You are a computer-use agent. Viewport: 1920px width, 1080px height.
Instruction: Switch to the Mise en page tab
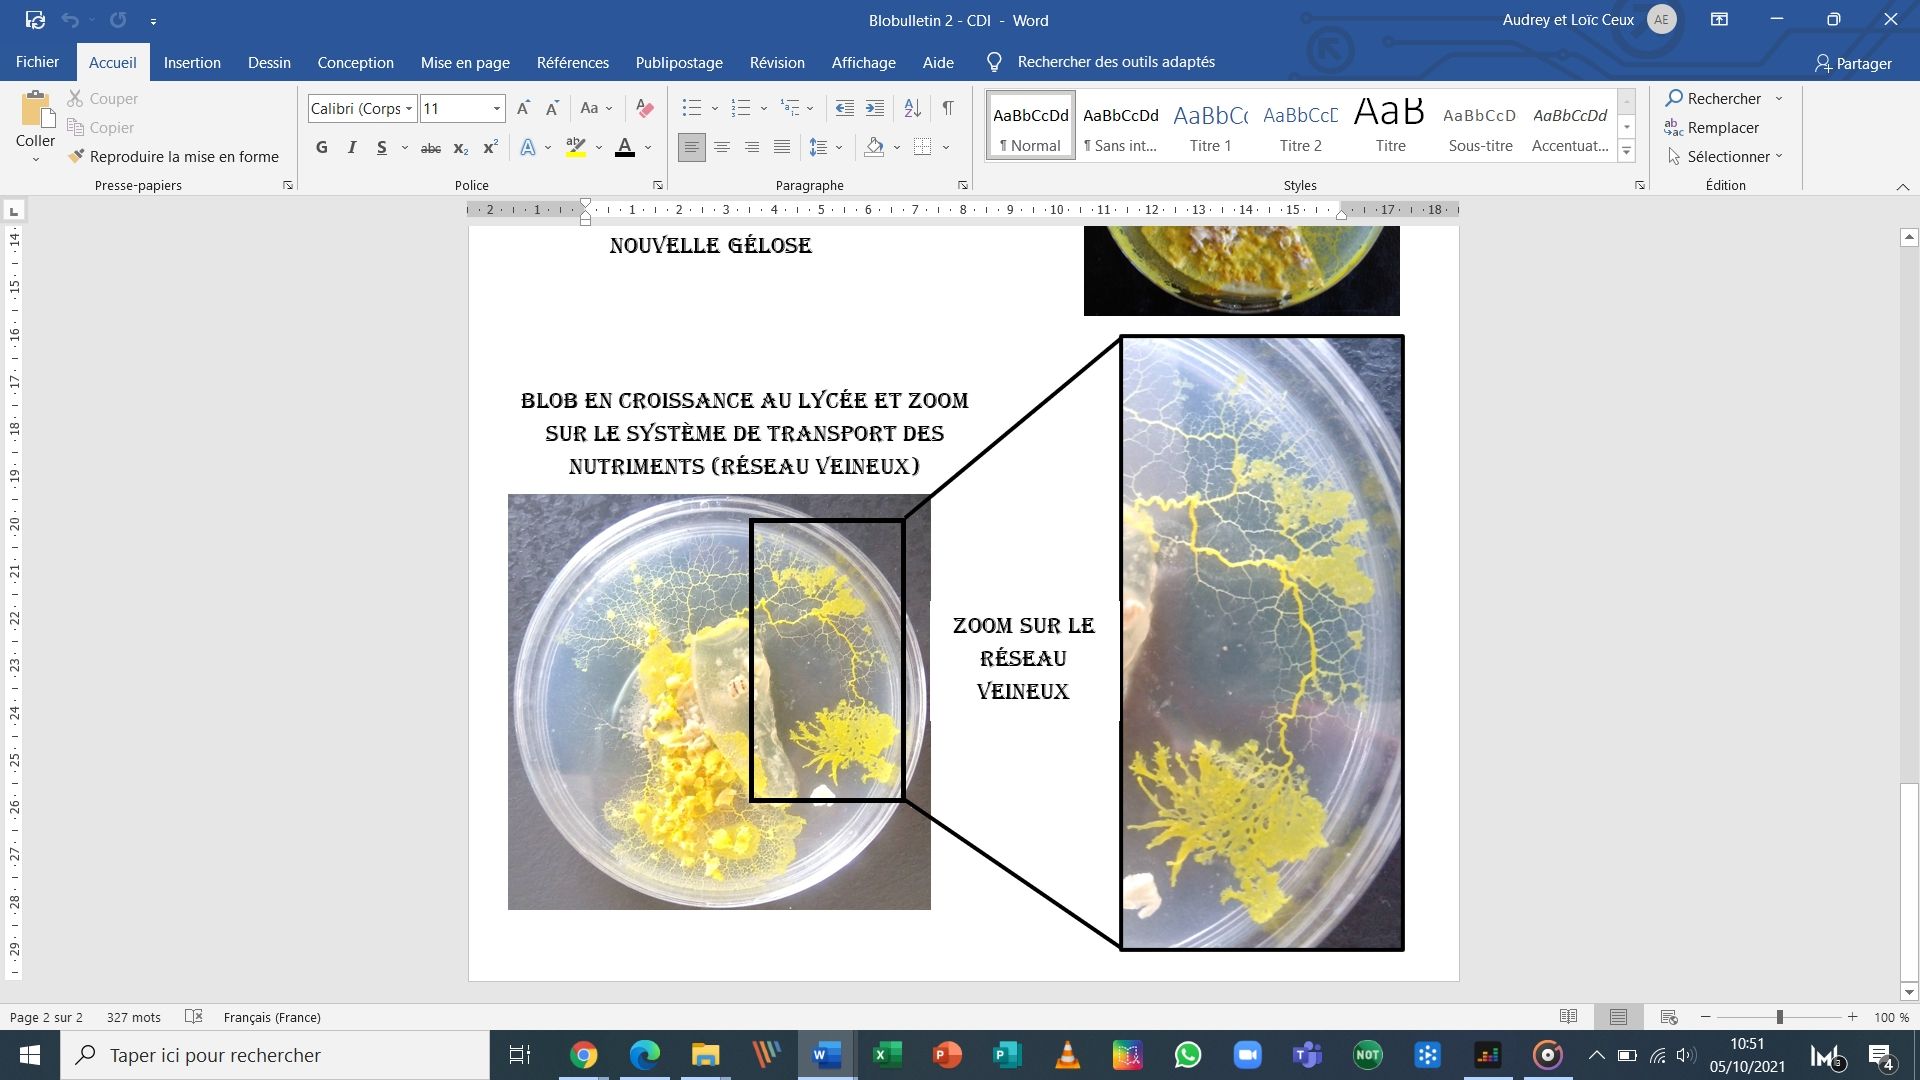pyautogui.click(x=465, y=62)
